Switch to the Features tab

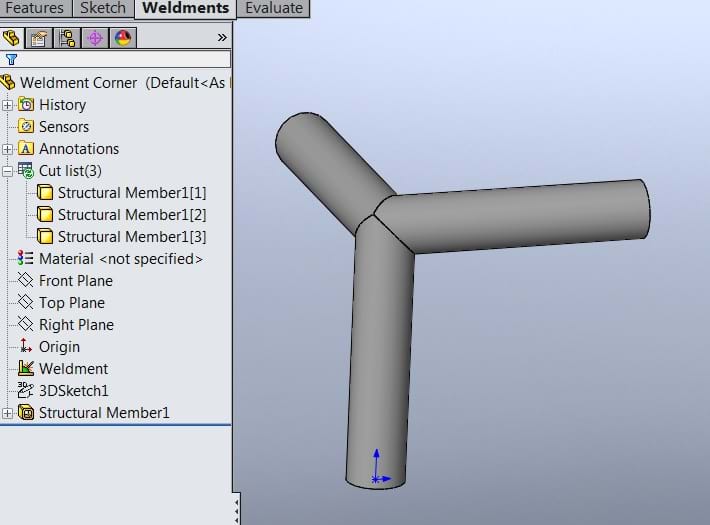(34, 8)
